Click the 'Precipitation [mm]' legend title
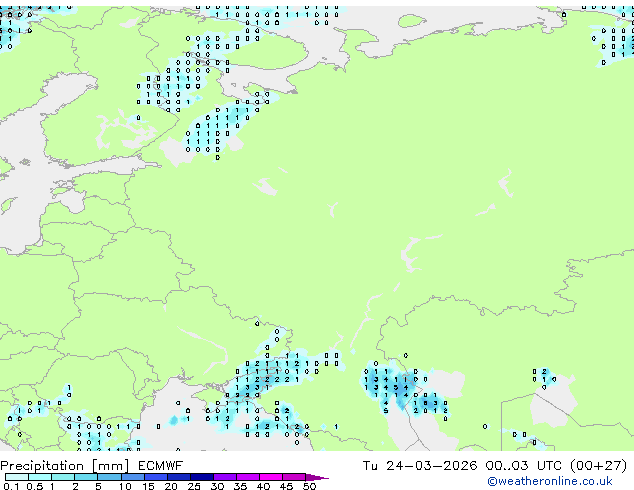Viewport: 634px width, 490px height. [x=65, y=466]
